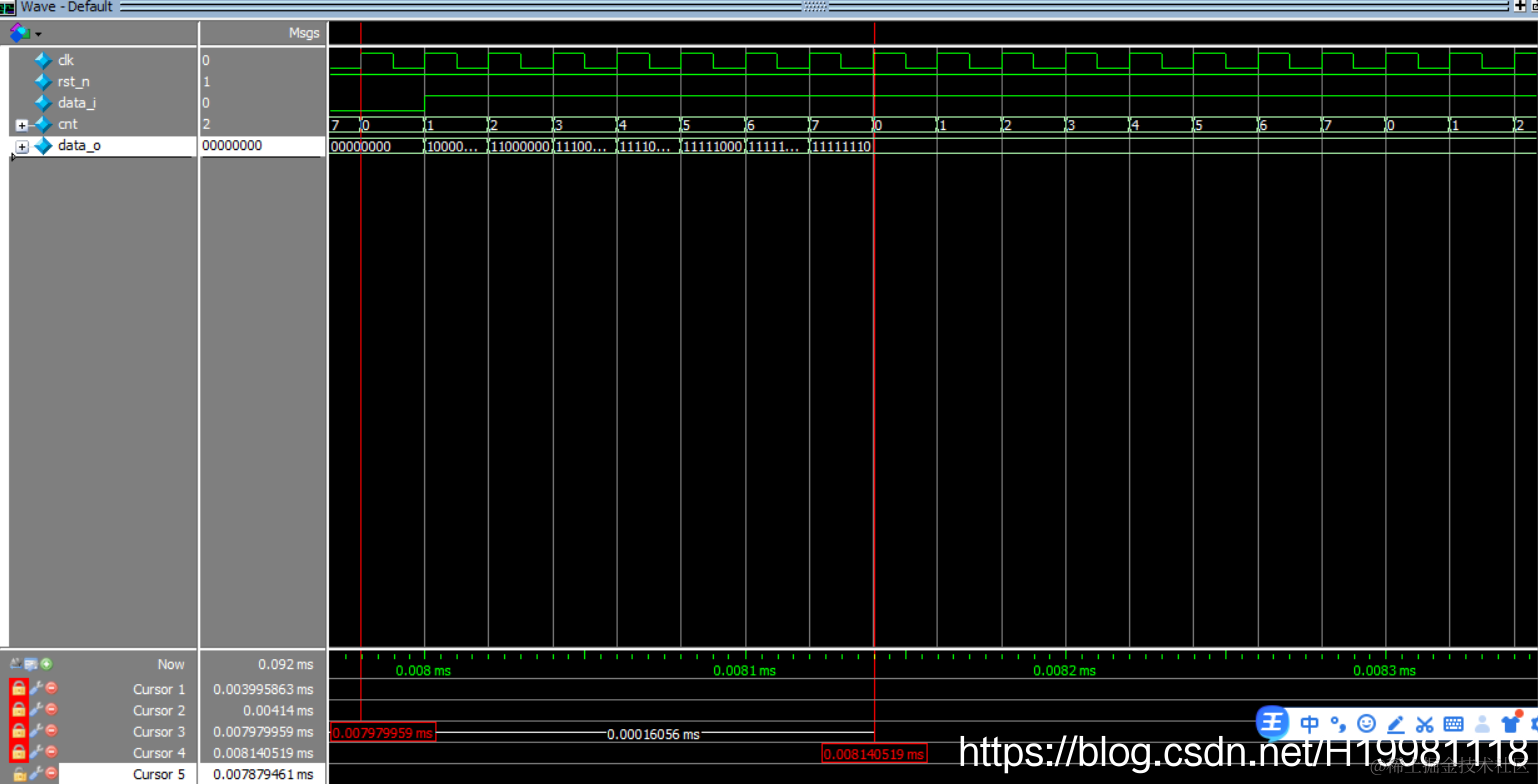Click the 0.008 ms timeline tick label

tap(423, 671)
